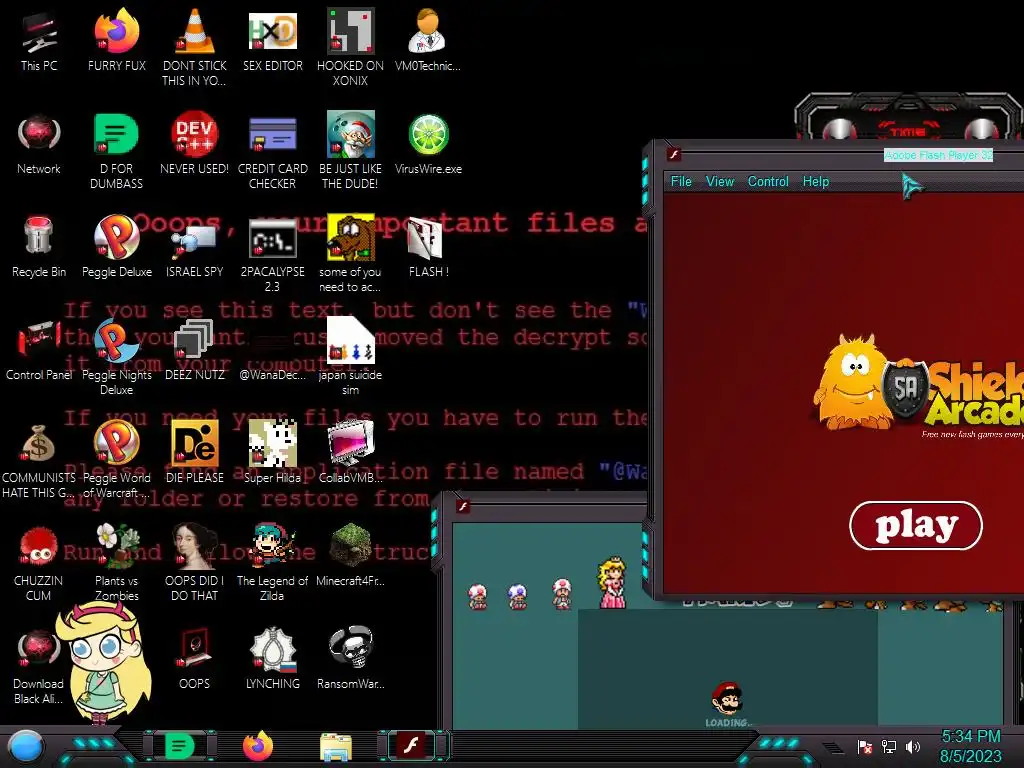This screenshot has height=768, width=1024.
Task: Open View menu in Flash Player
Action: [x=720, y=182]
